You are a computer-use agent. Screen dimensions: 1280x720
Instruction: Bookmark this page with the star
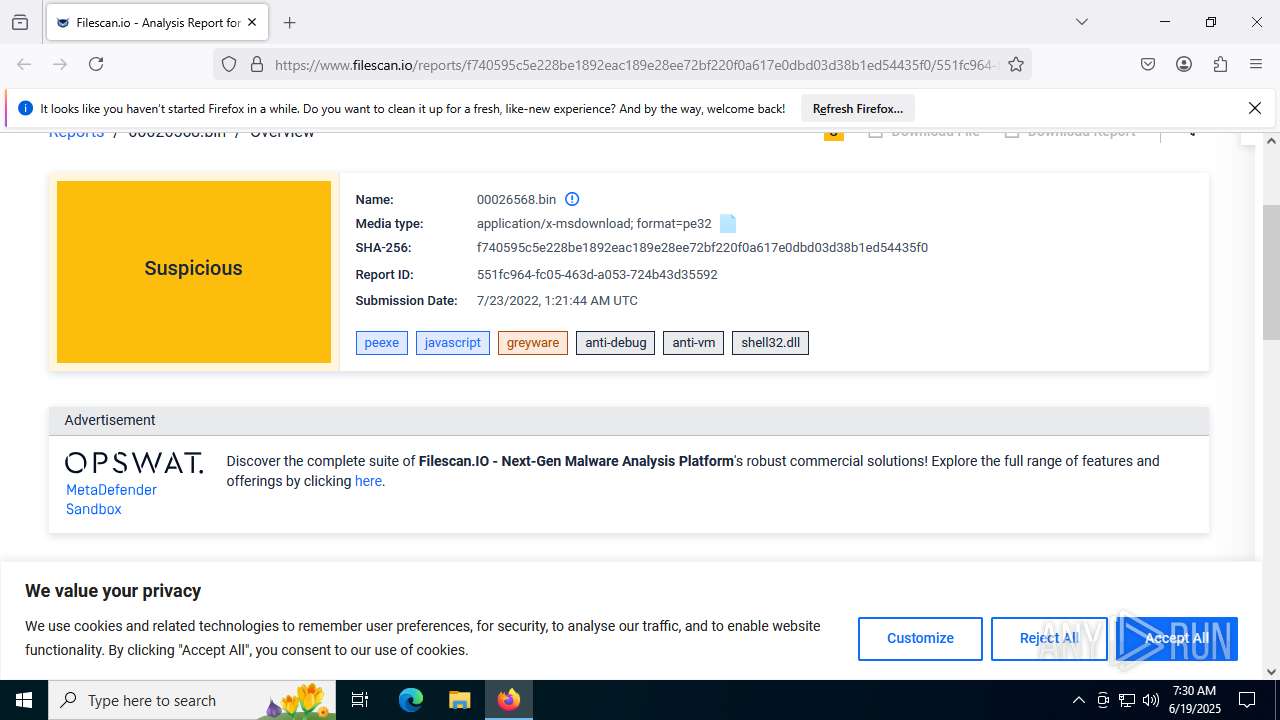point(1016,64)
